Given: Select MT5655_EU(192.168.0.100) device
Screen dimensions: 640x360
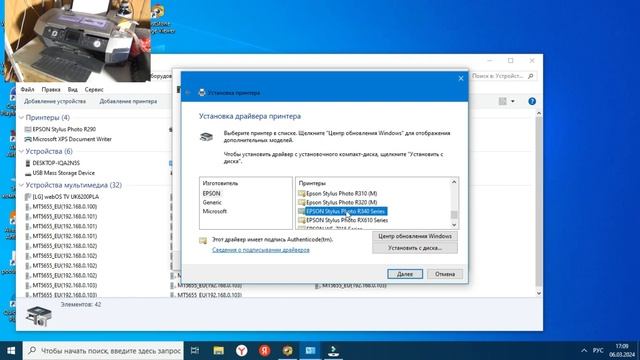Looking at the screenshot, I should 61,207.
